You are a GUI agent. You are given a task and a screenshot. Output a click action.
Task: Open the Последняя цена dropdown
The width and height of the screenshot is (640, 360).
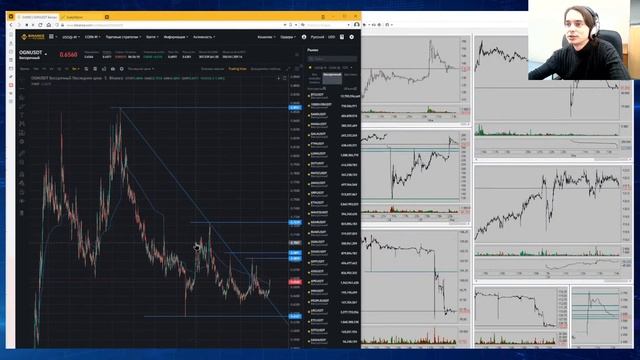pos(141,69)
